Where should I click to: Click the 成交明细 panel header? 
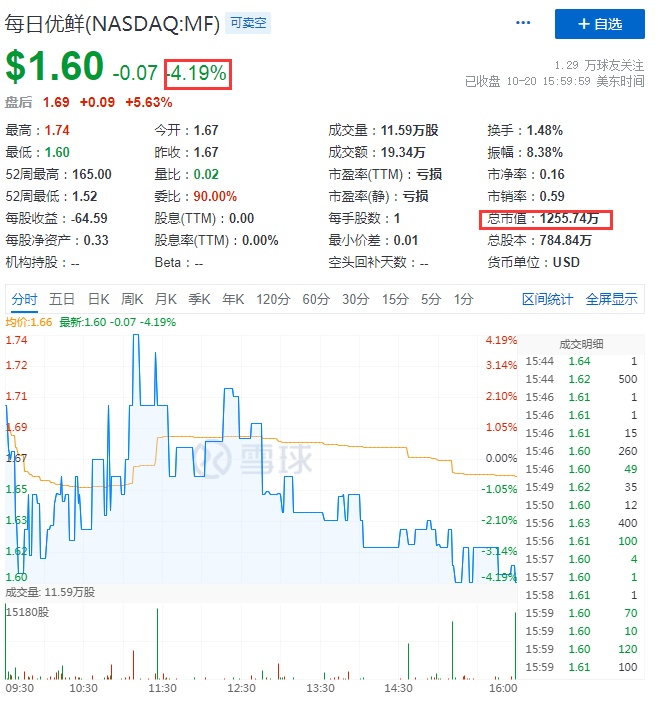tap(581, 344)
